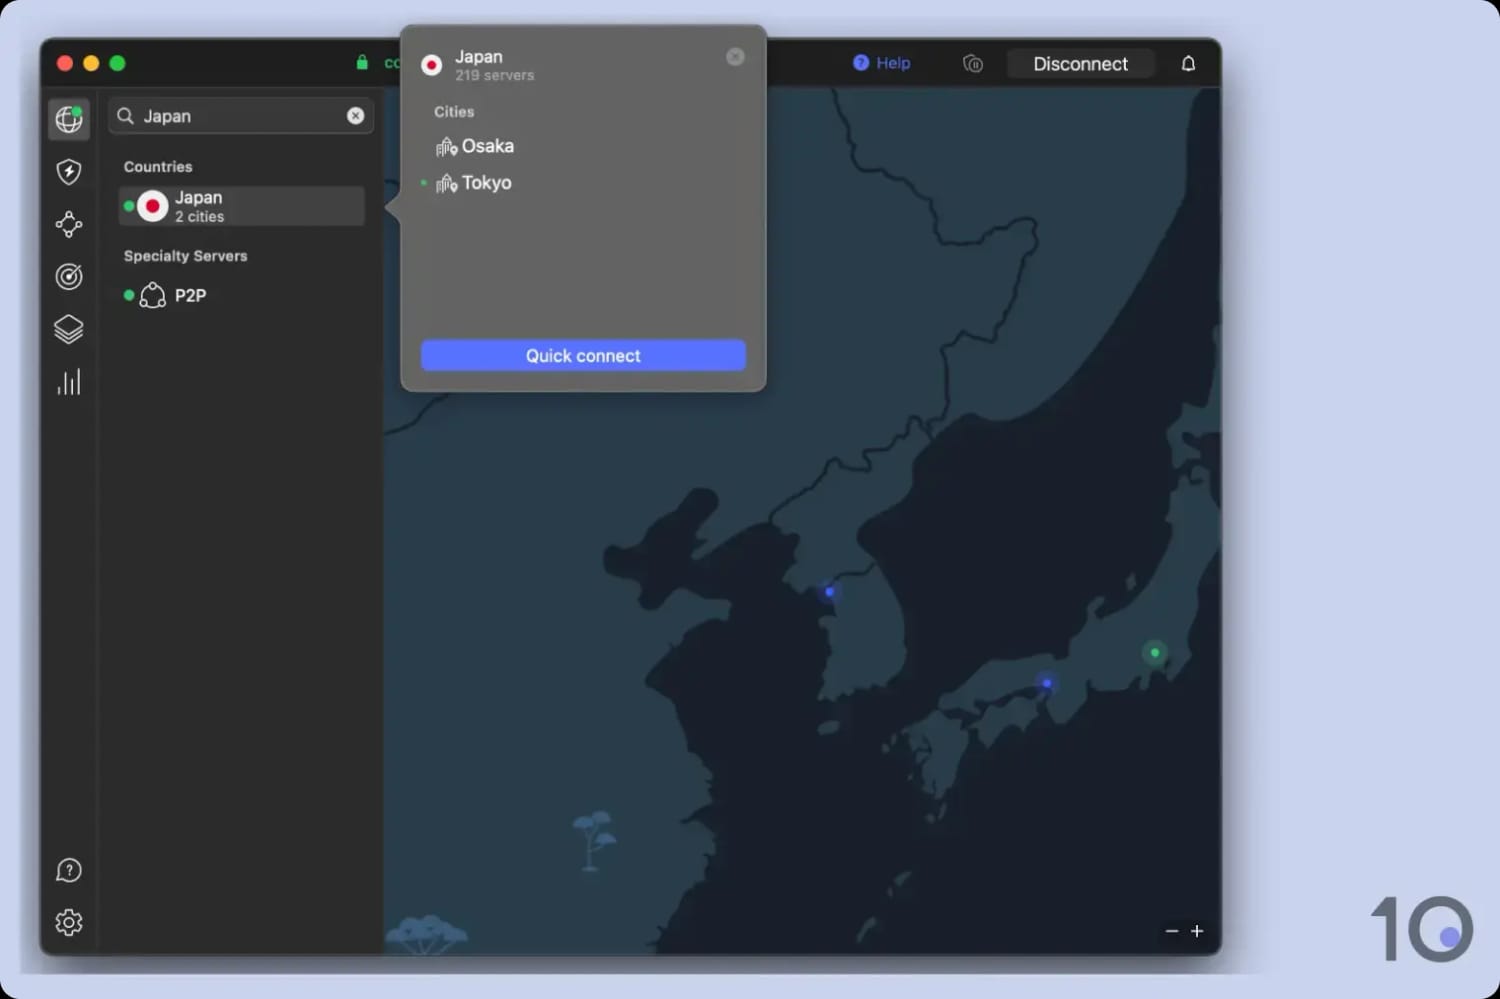Click the search magnifier icon

[x=126, y=116]
